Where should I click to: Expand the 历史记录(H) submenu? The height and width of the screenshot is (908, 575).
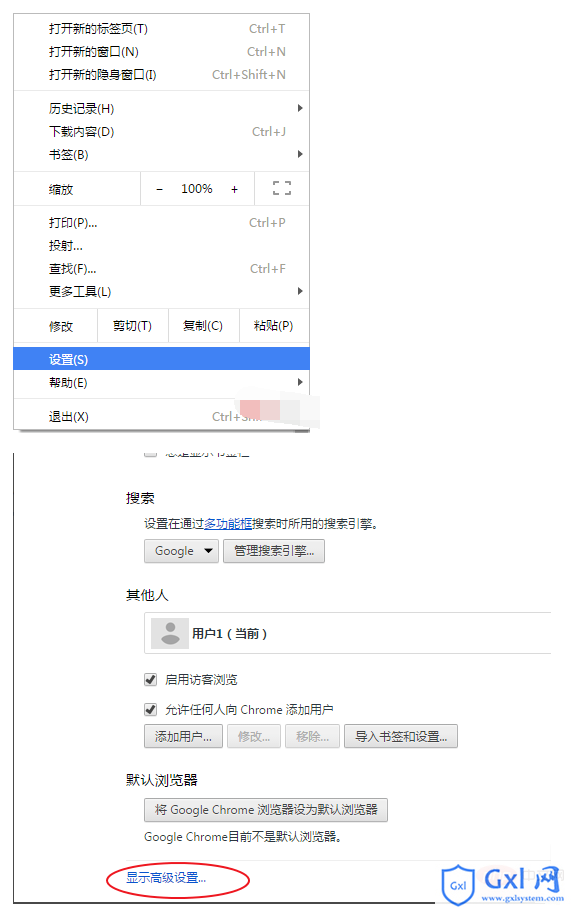tap(161, 108)
